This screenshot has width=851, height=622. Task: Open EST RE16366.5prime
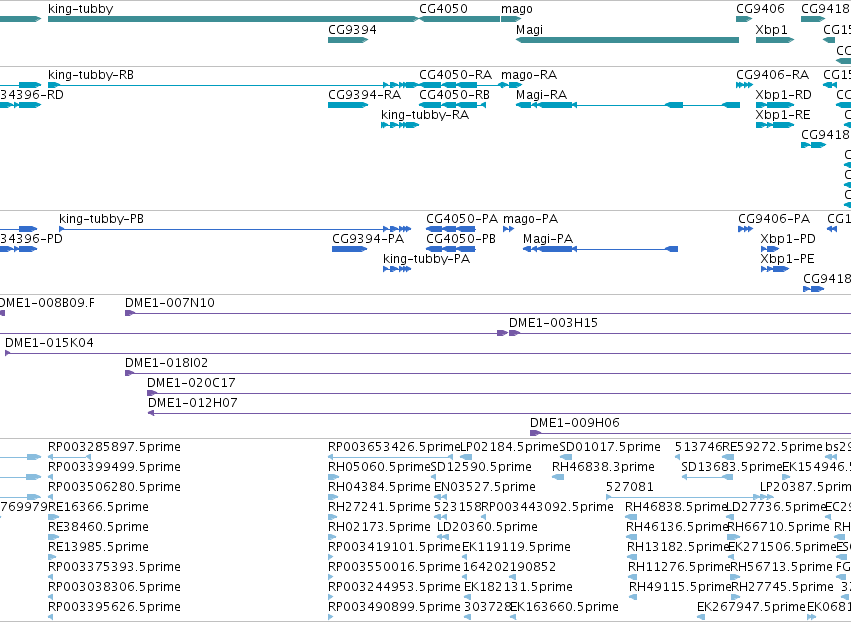(53, 517)
